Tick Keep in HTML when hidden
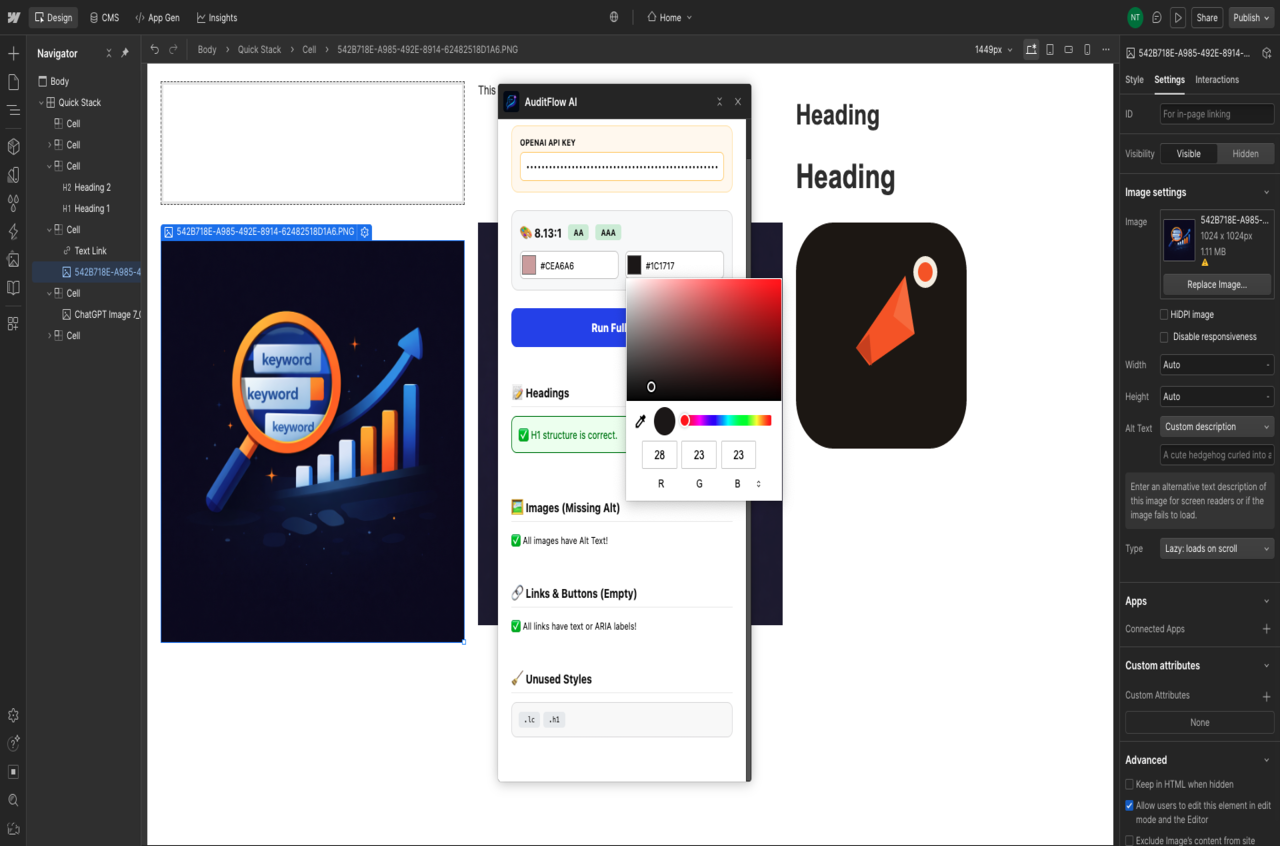 coord(1130,784)
